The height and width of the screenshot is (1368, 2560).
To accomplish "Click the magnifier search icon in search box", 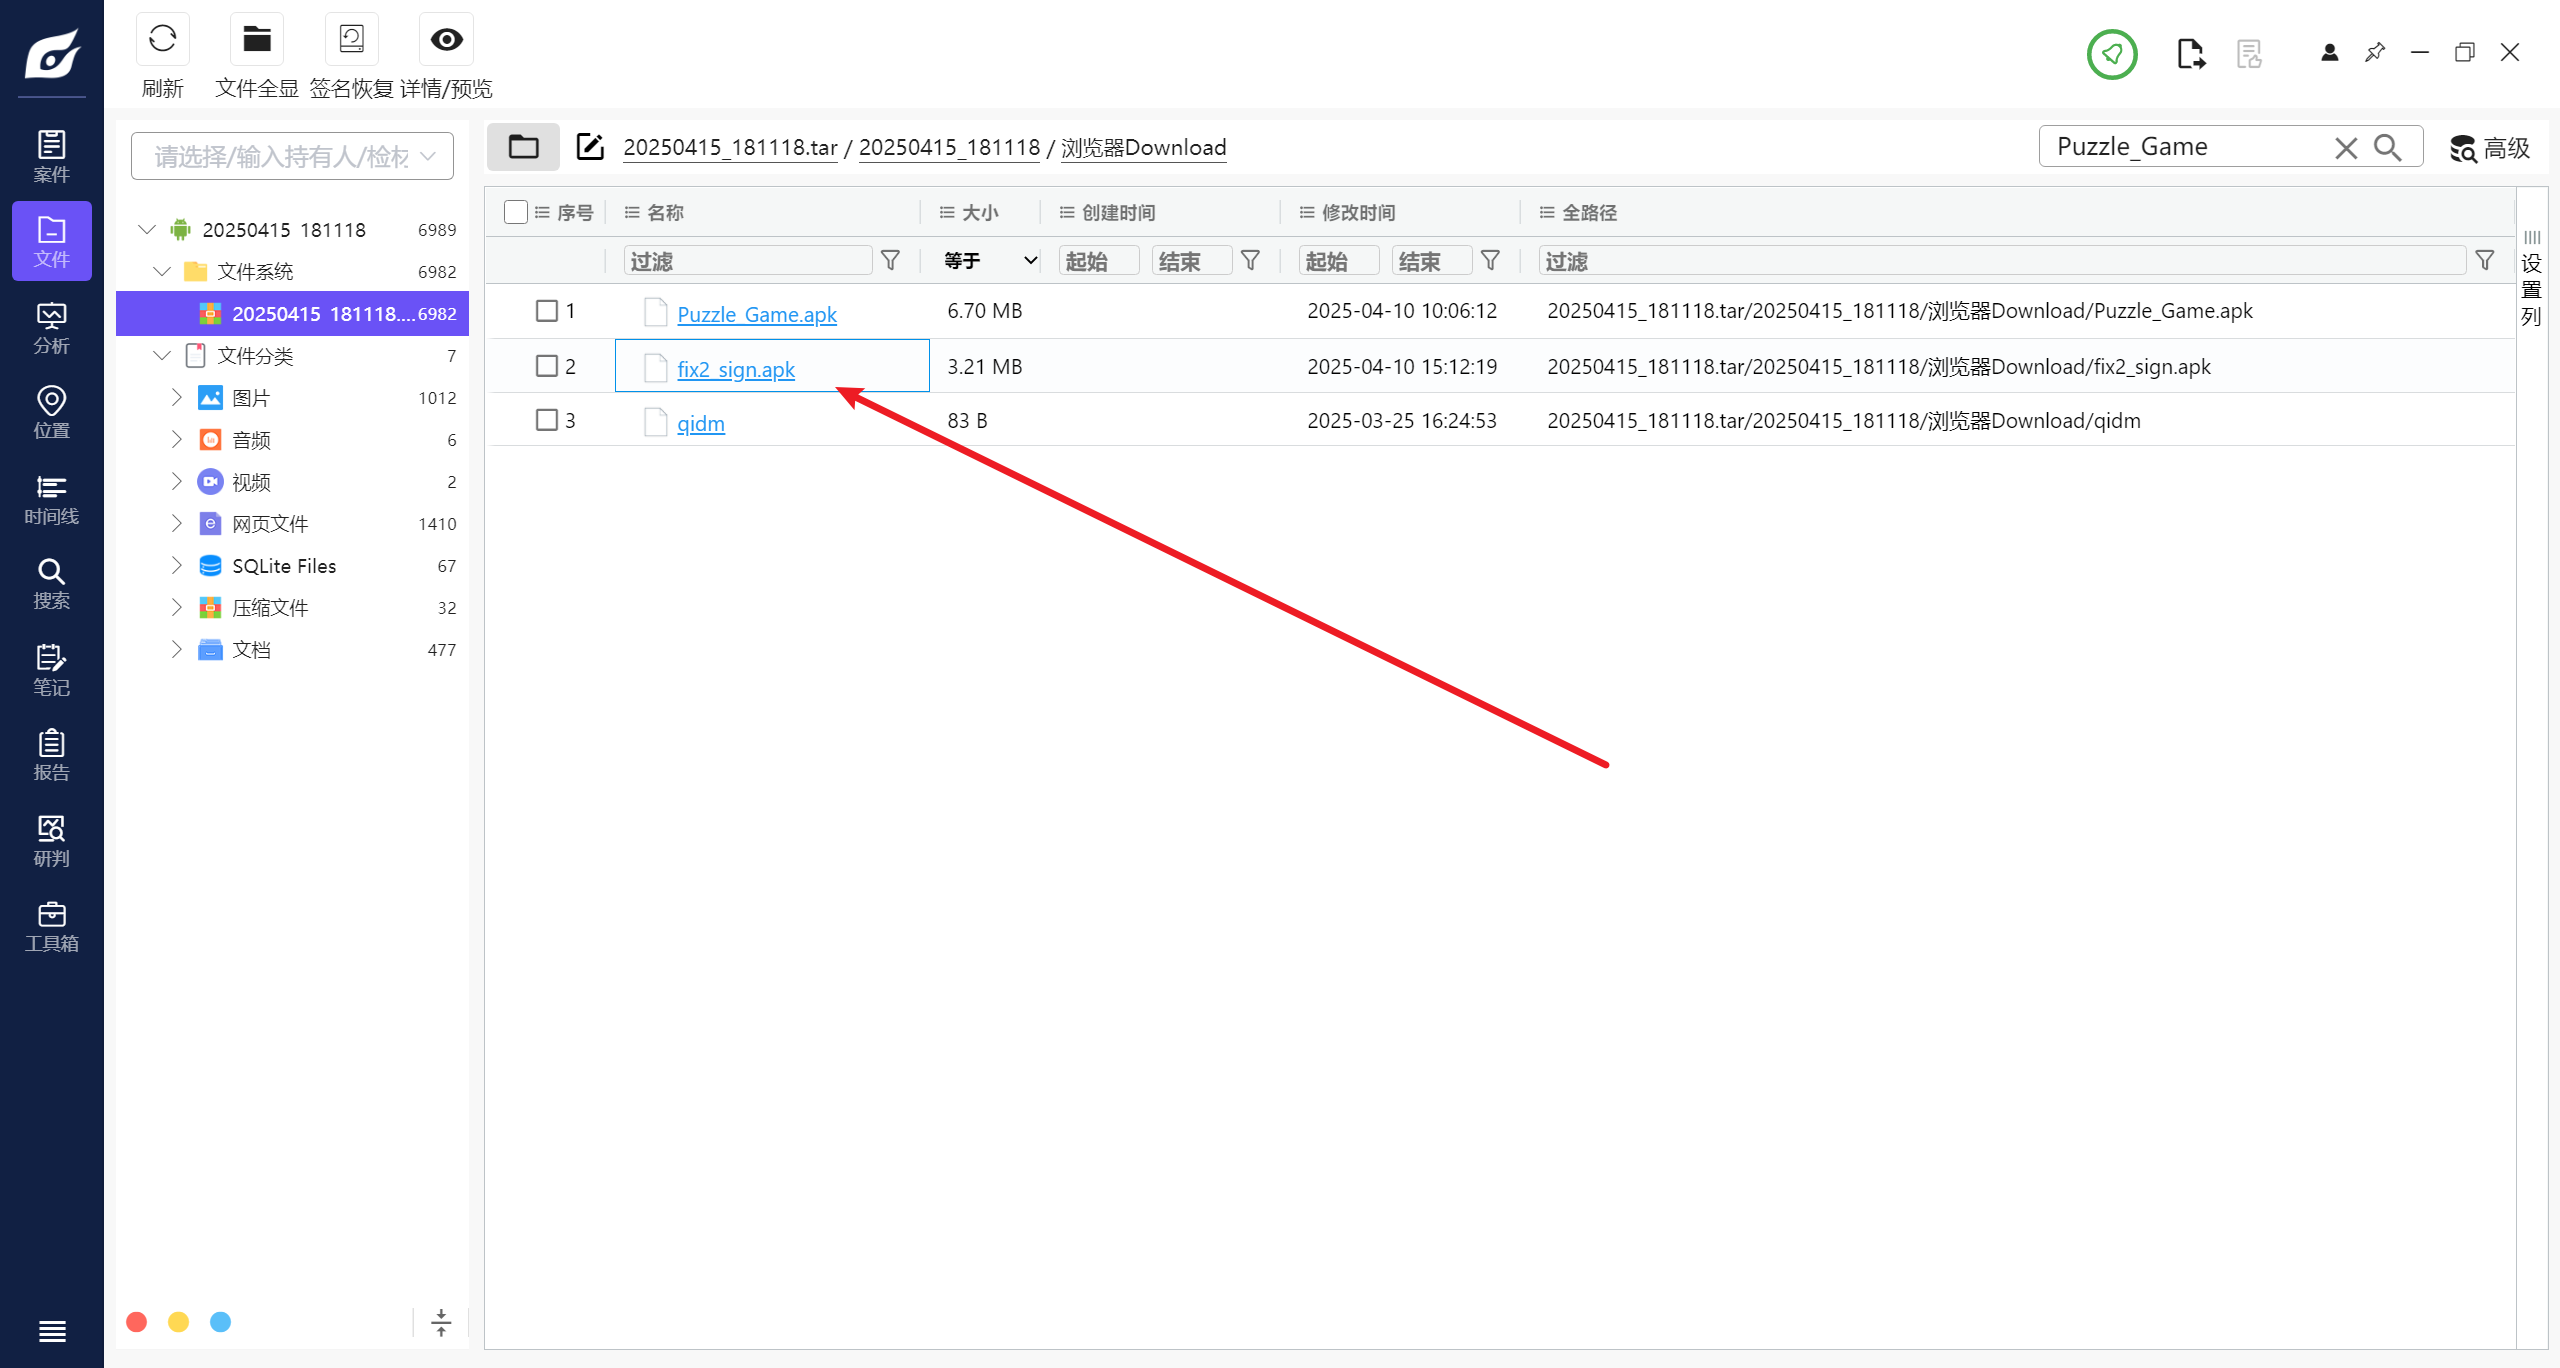I will 2388,148.
